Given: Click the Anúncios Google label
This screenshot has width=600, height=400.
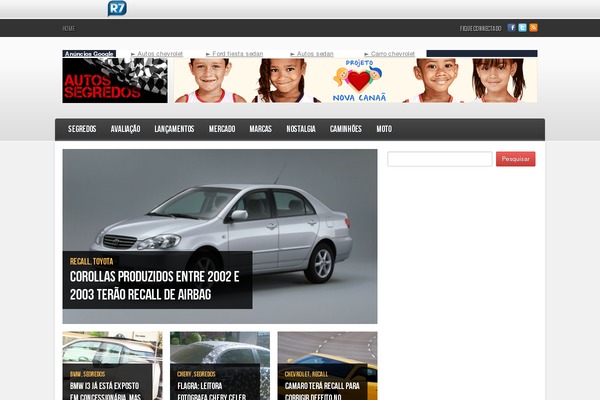Looking at the screenshot, I should [x=89, y=54].
